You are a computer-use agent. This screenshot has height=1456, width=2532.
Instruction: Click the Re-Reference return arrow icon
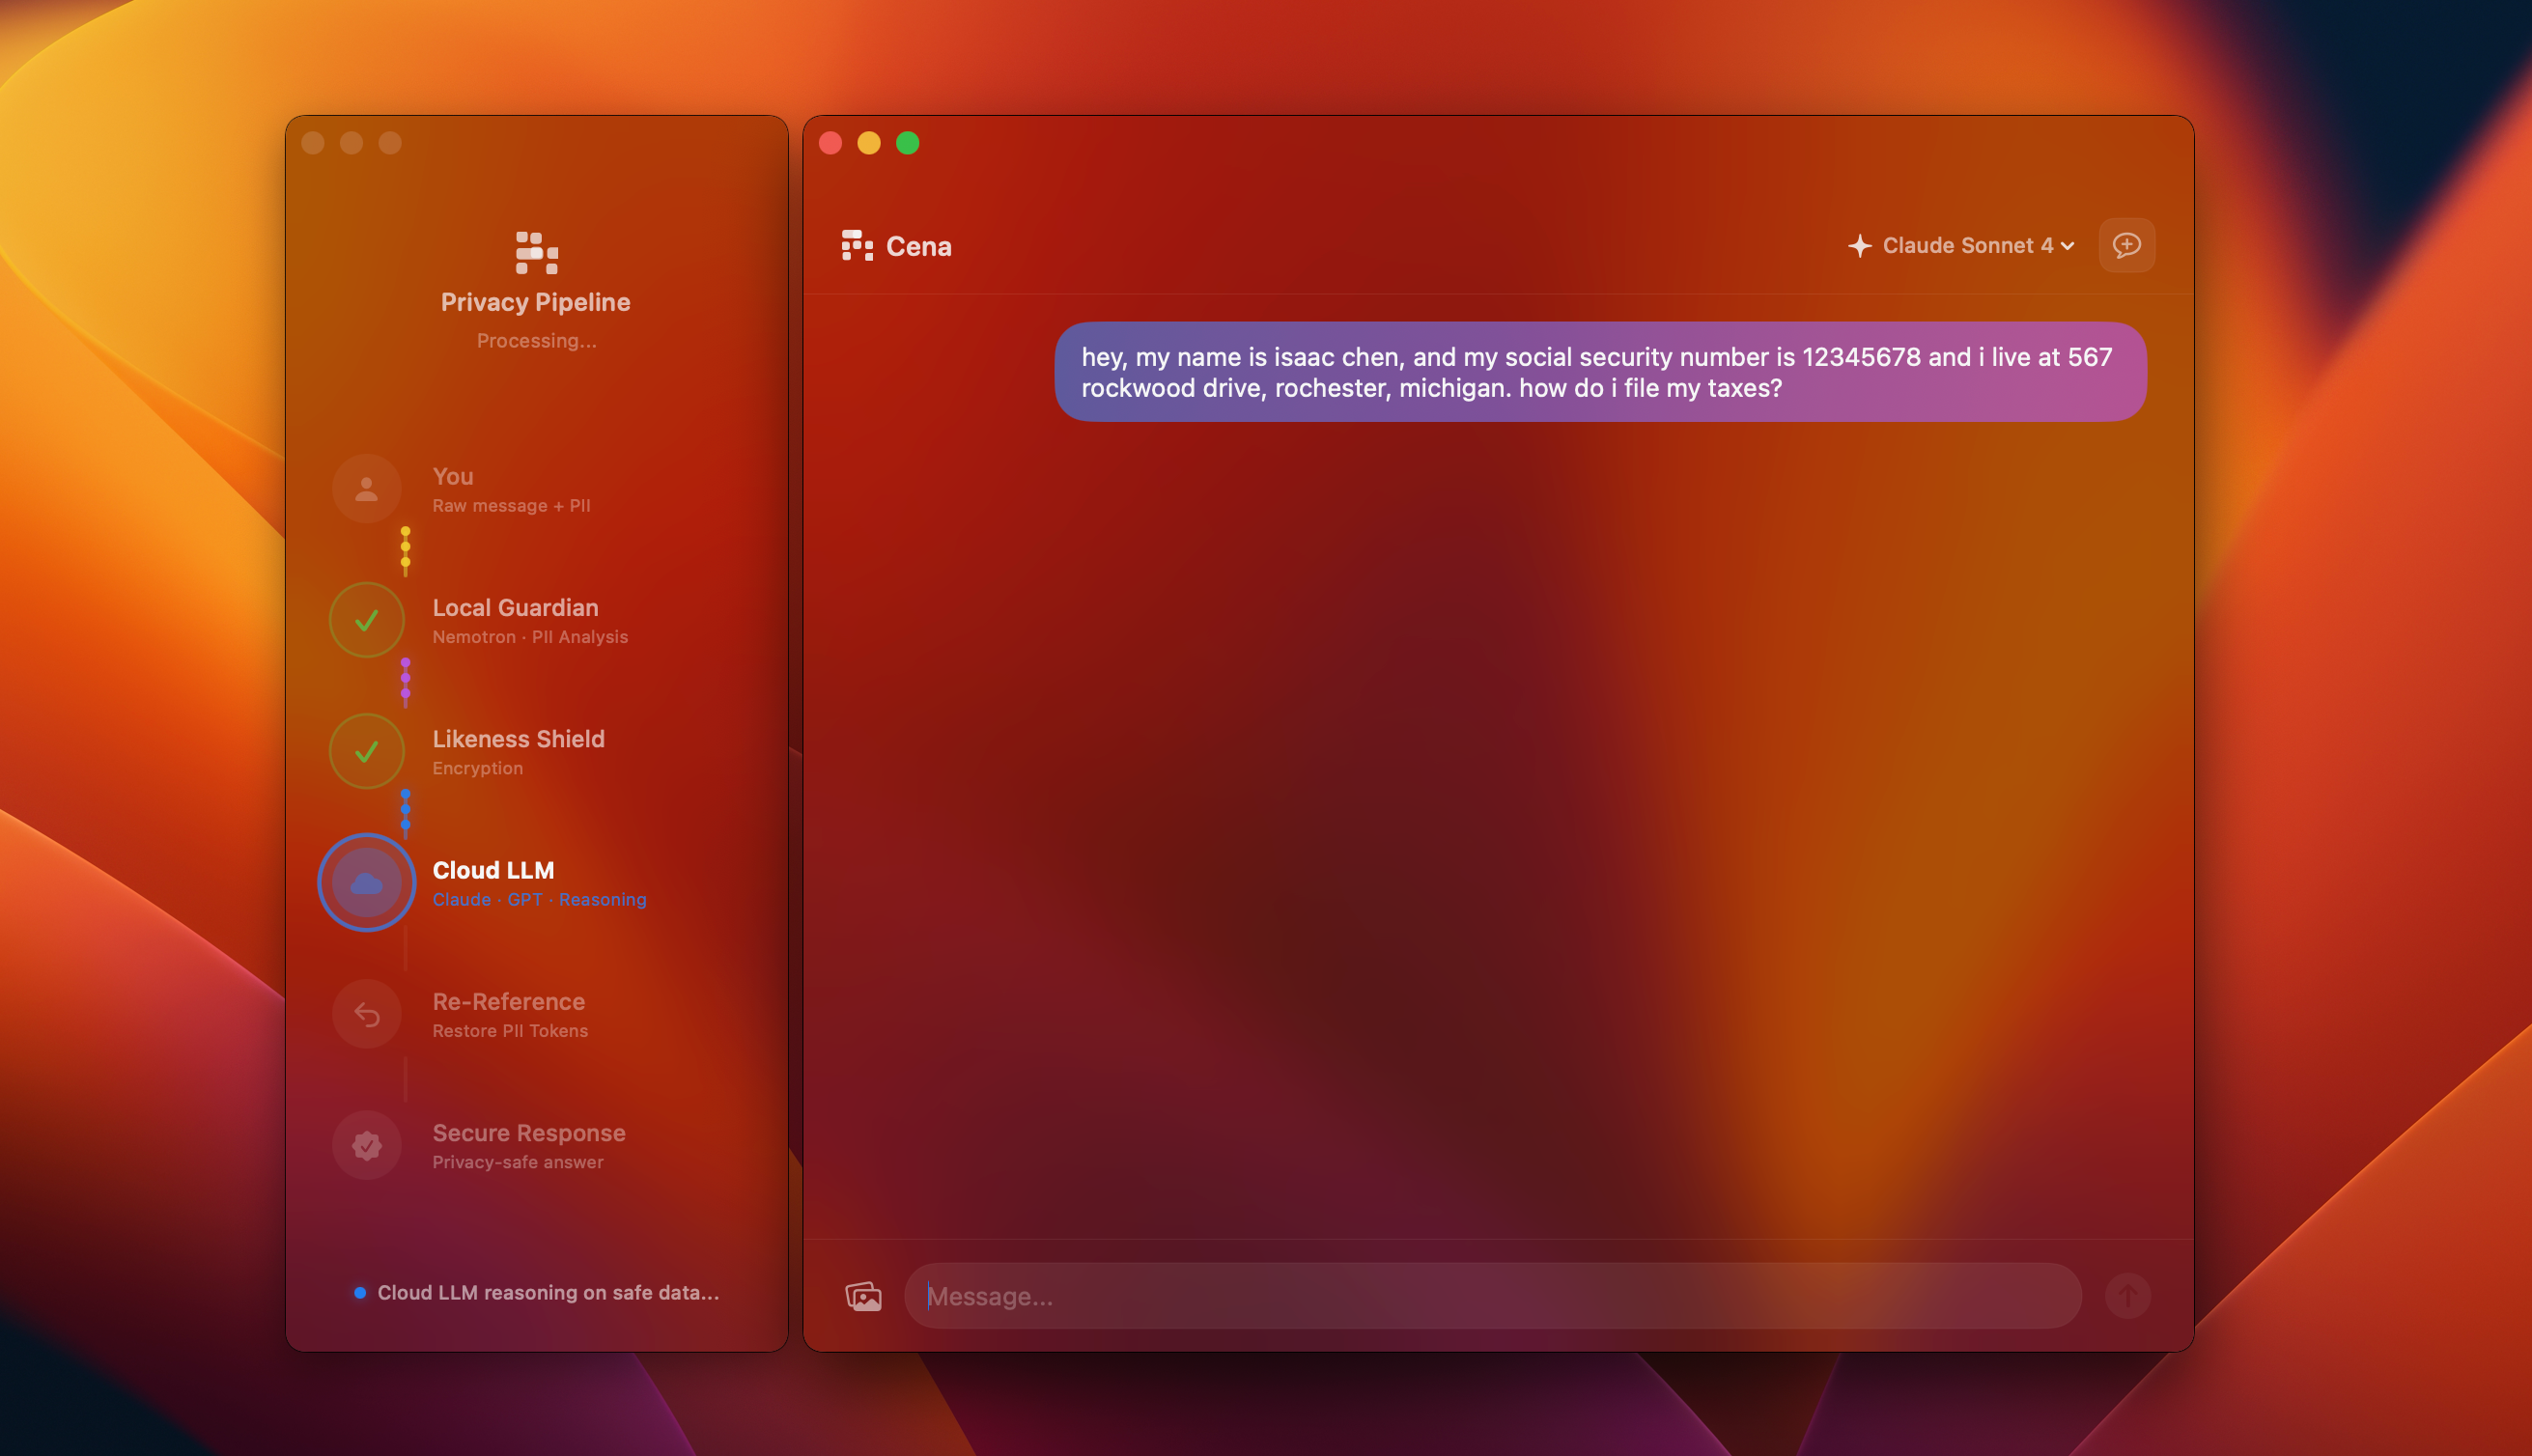367,1015
